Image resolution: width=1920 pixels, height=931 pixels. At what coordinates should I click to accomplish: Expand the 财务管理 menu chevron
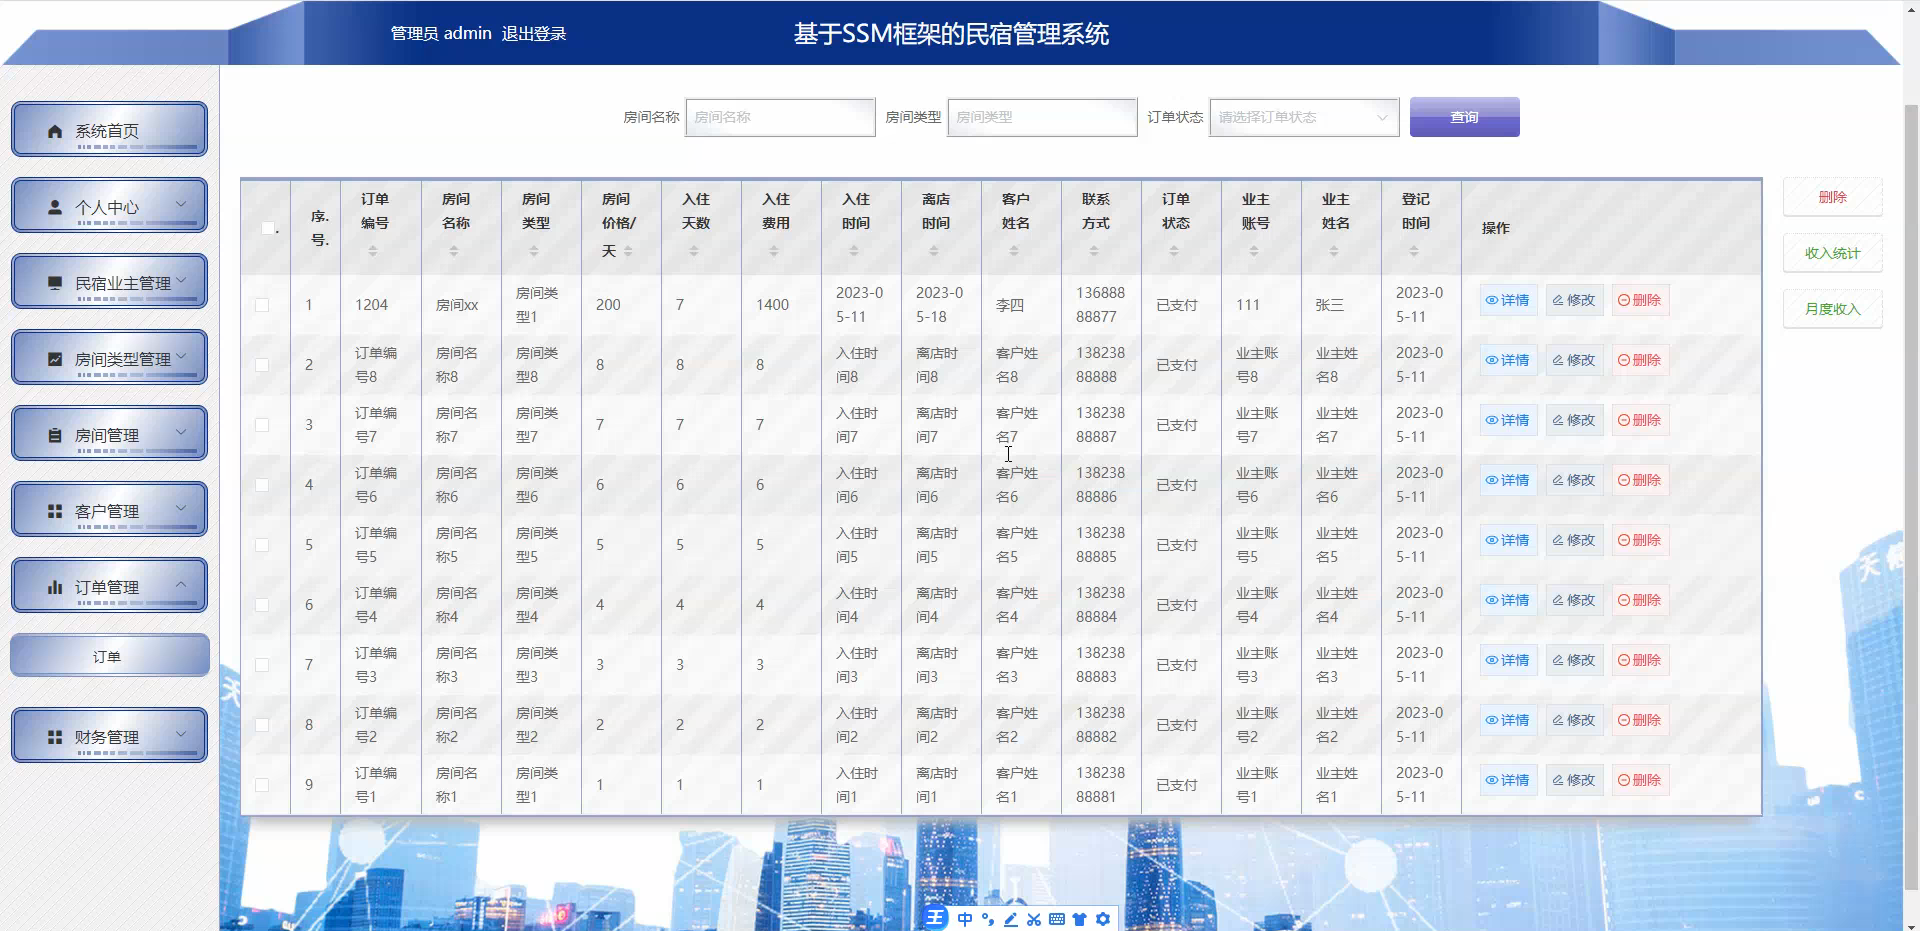coord(181,735)
